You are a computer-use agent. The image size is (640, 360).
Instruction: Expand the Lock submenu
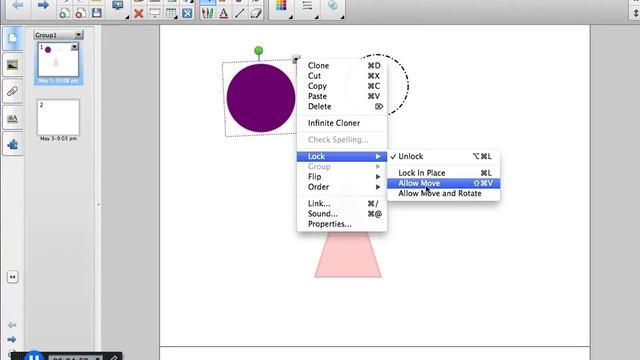342,156
